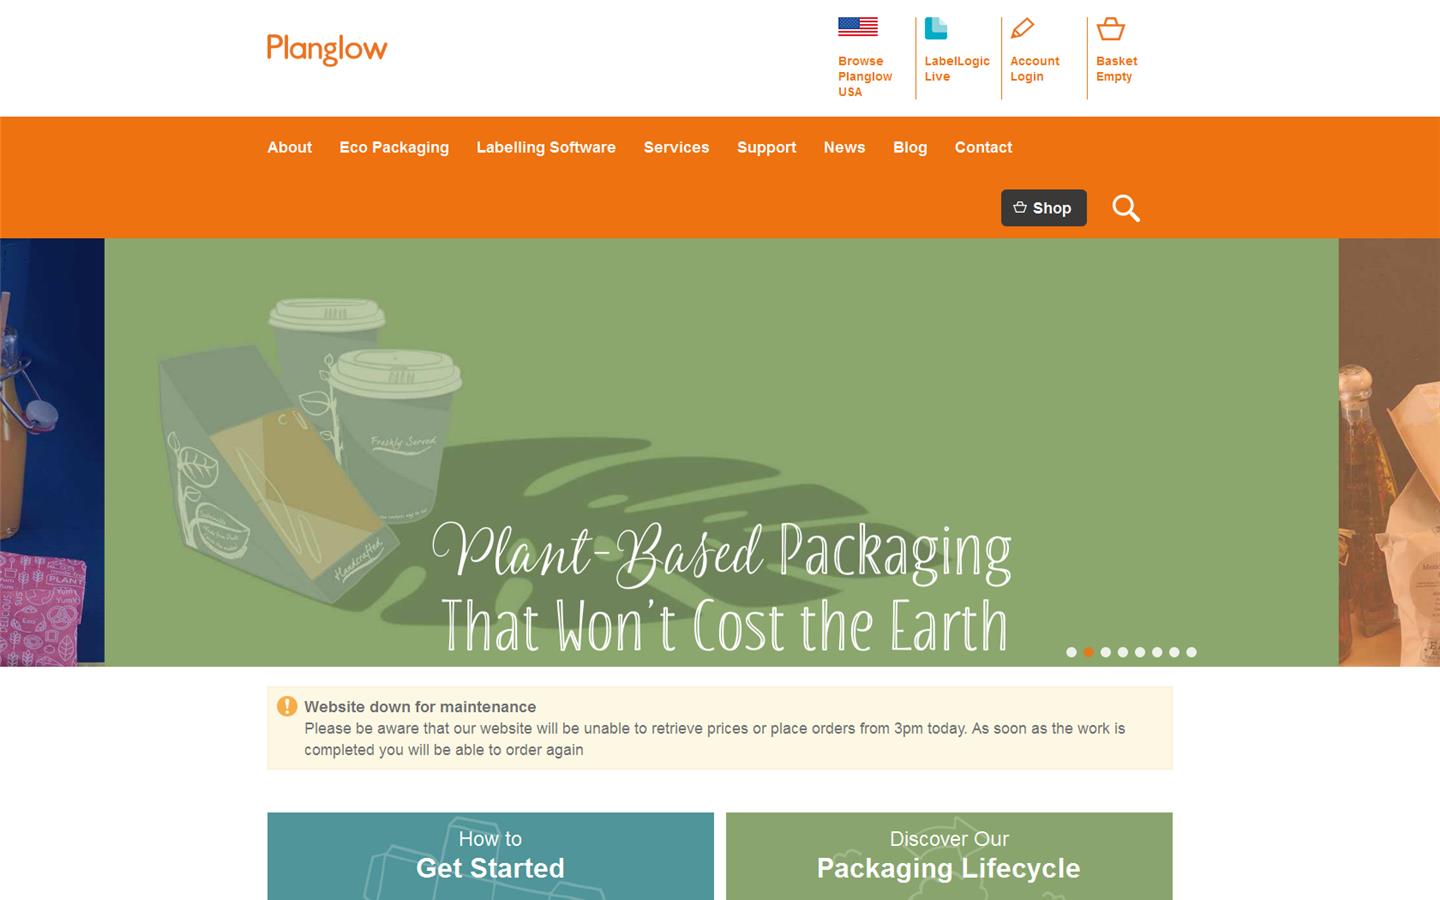
Task: Click the dark Shop button
Action: [x=1043, y=208]
